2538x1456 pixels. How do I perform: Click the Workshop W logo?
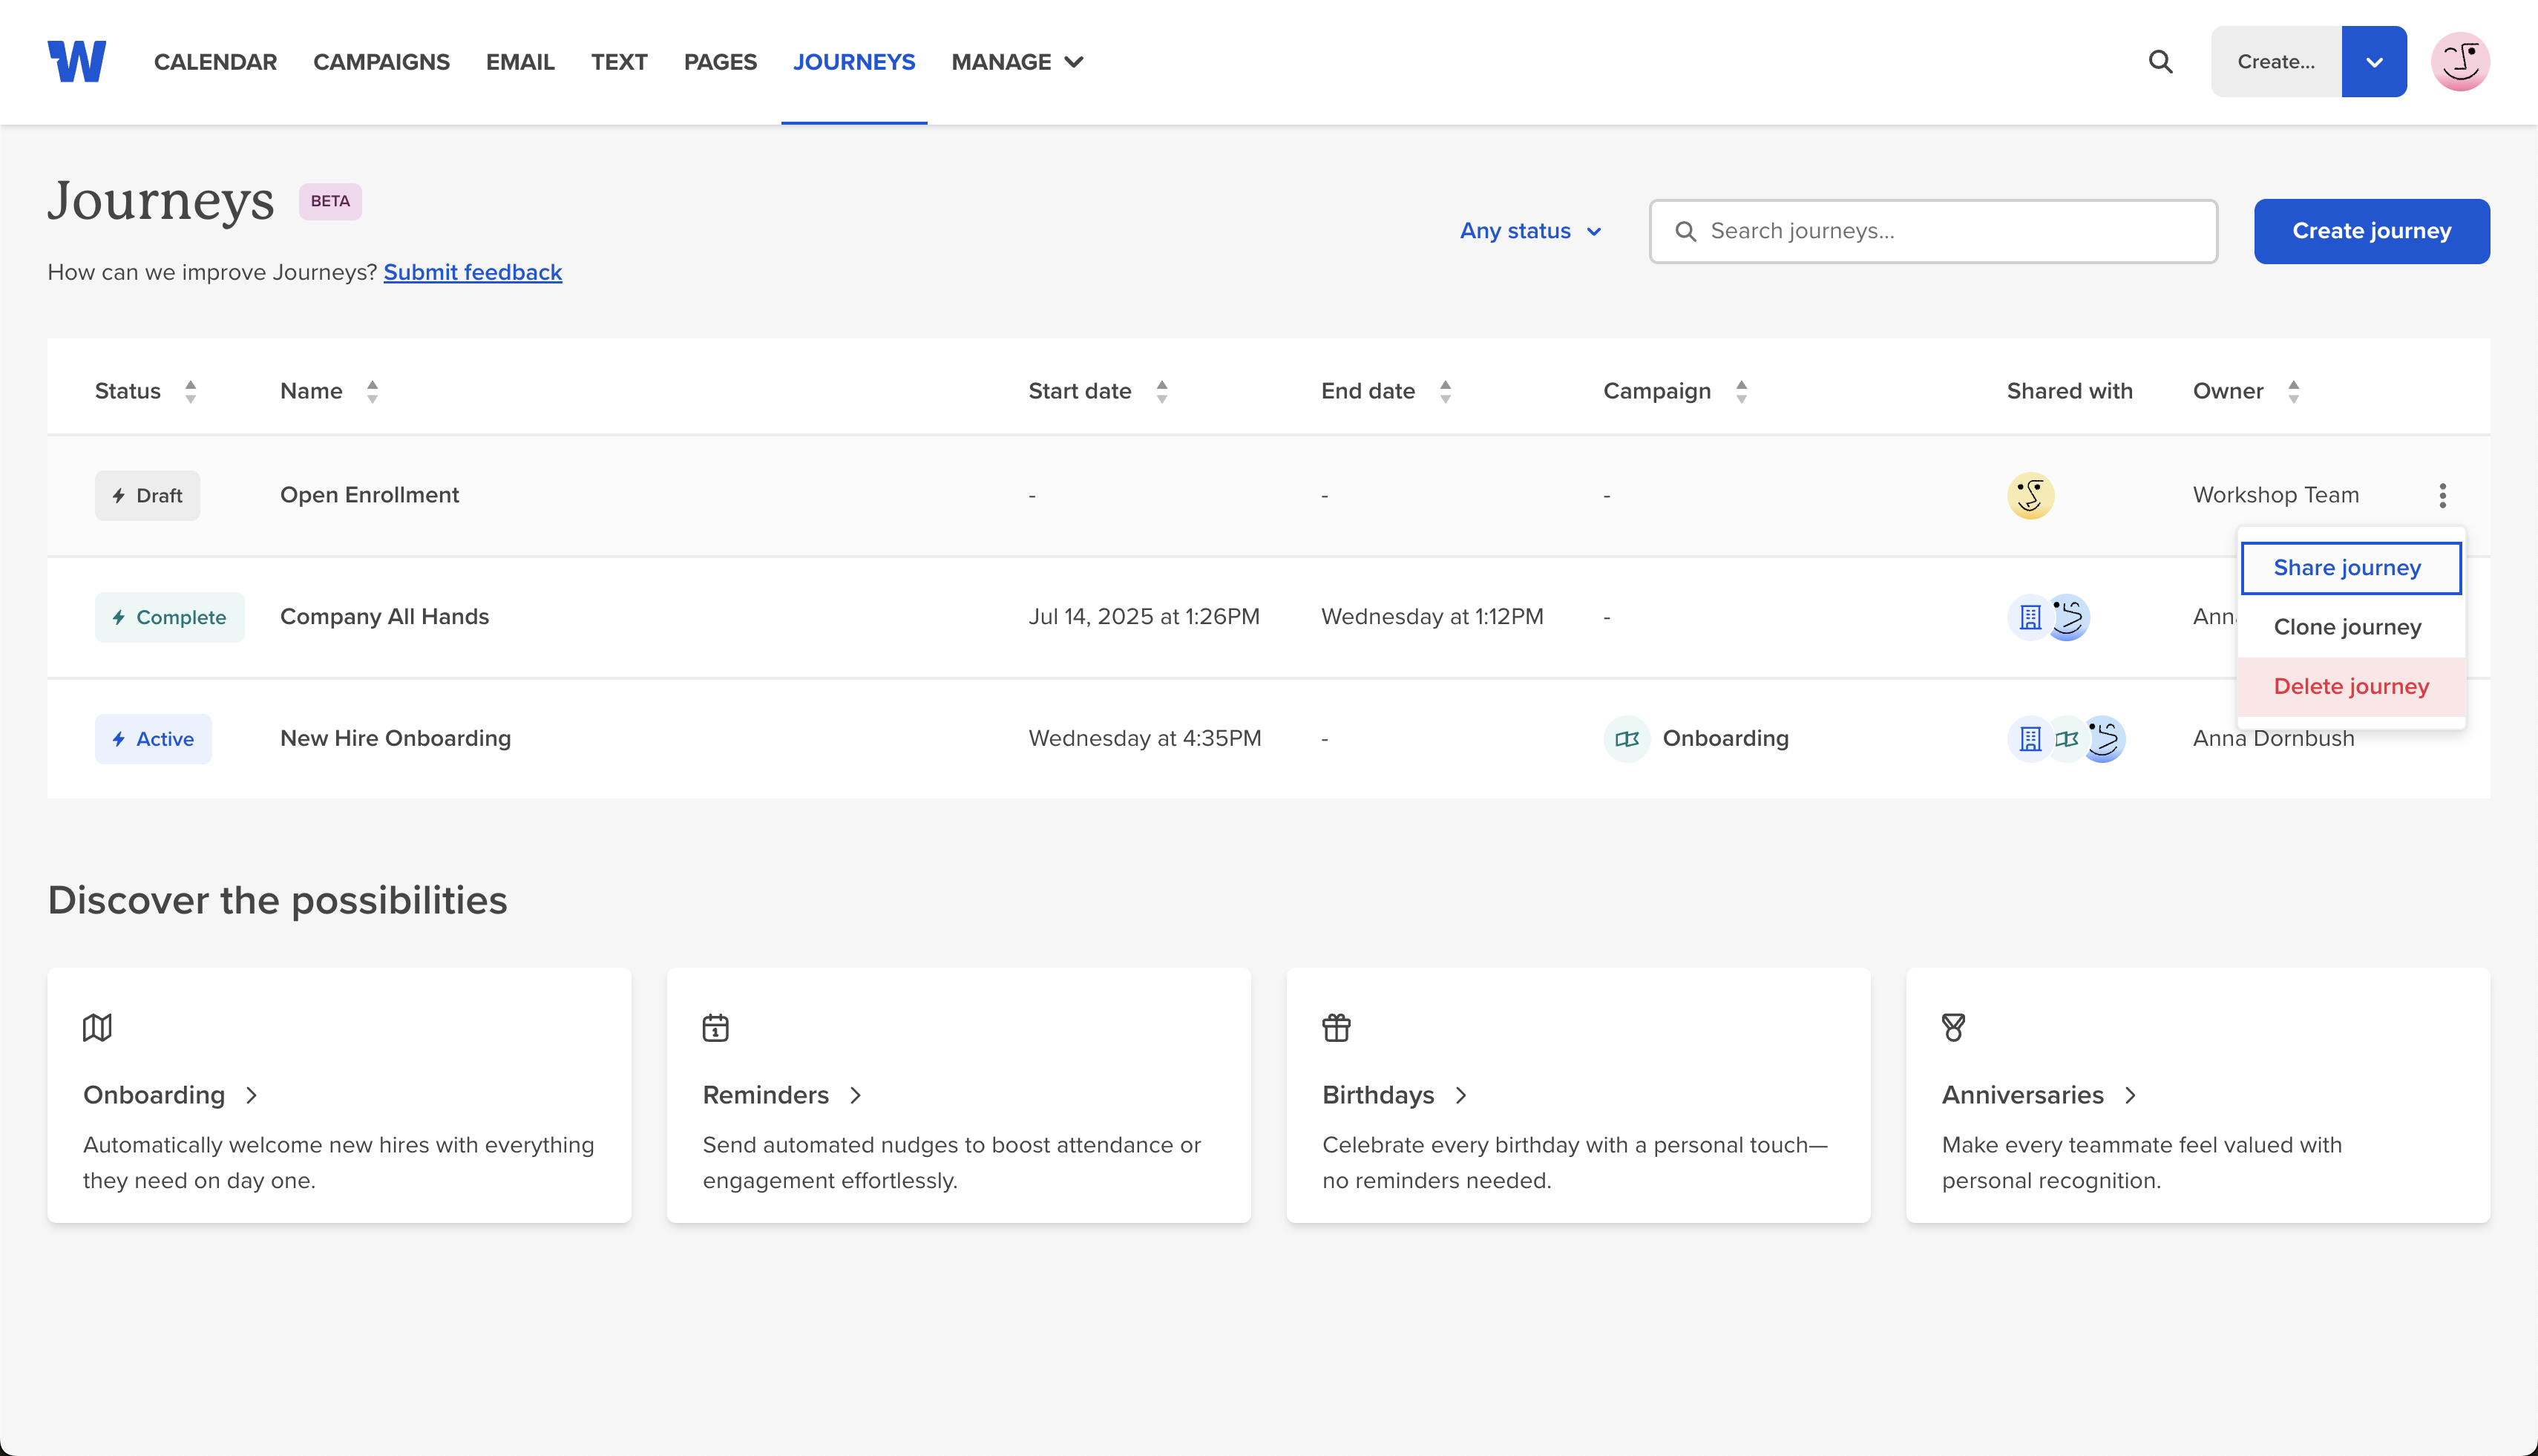(x=77, y=61)
